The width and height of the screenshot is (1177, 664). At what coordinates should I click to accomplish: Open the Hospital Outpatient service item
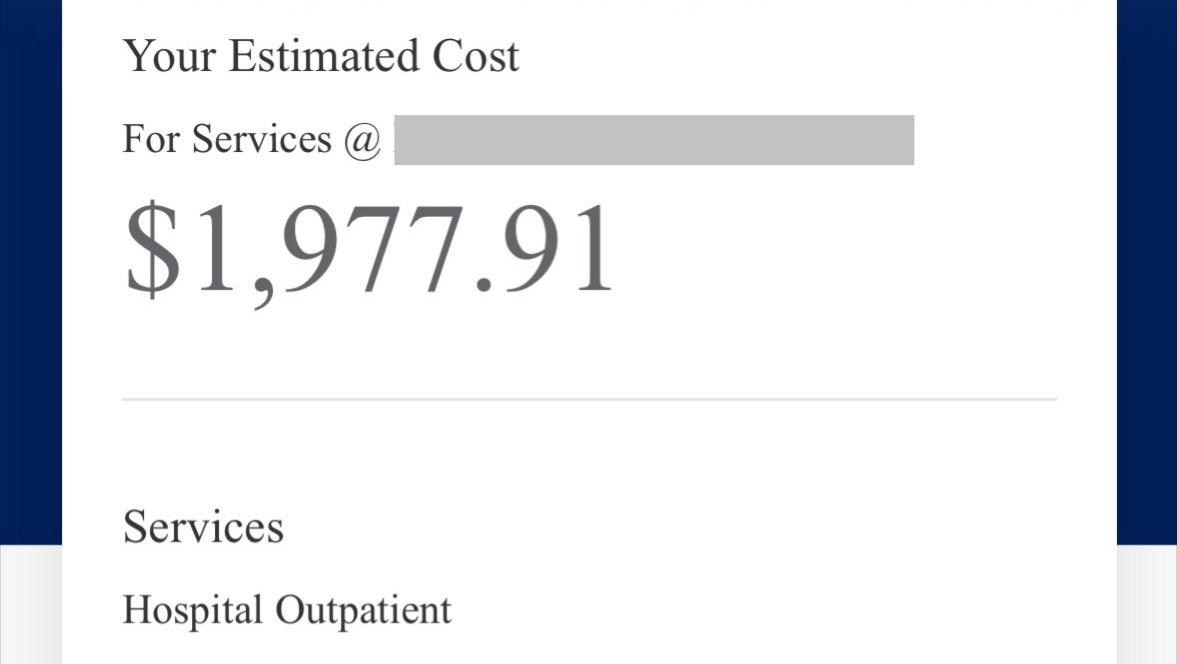(x=287, y=611)
